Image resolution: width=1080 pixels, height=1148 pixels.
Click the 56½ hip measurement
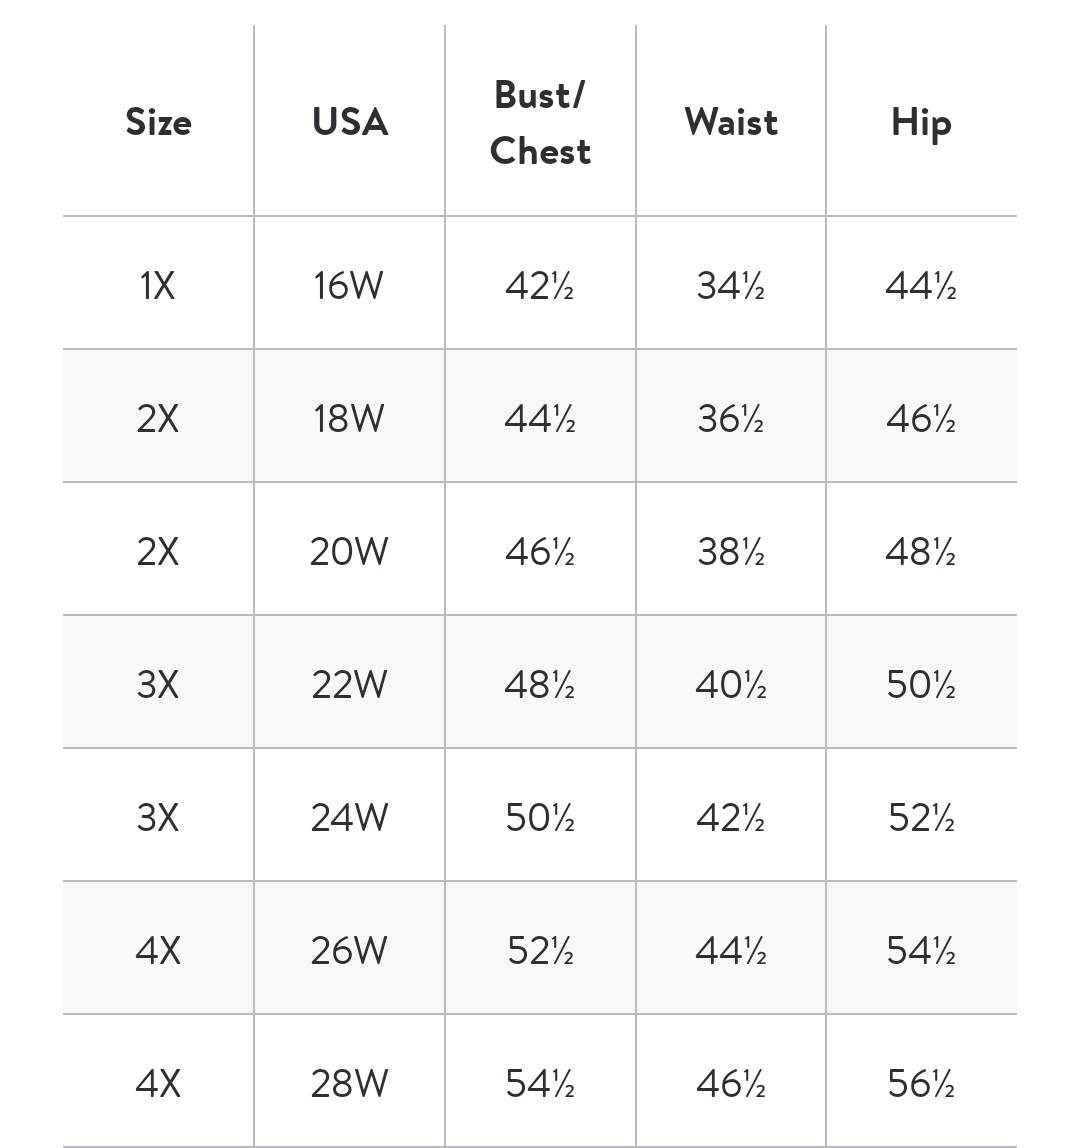coord(921,1084)
